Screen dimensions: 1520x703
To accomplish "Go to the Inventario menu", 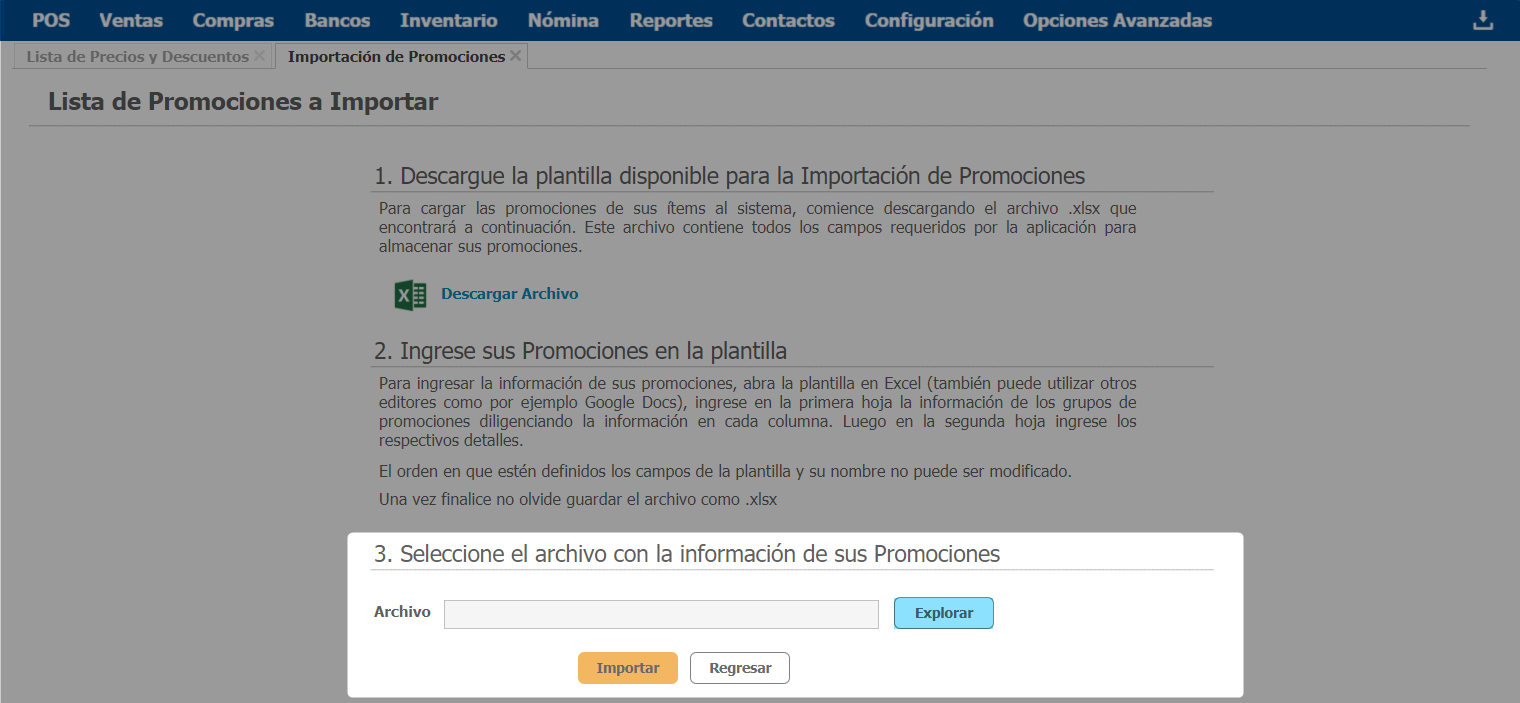I will [x=448, y=21].
